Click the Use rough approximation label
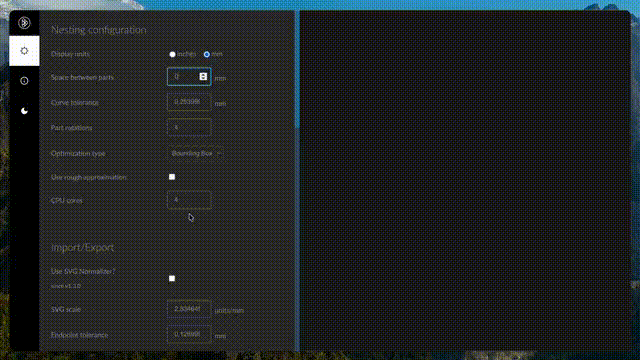Screen dimensions: 640x360 [x=89, y=177]
